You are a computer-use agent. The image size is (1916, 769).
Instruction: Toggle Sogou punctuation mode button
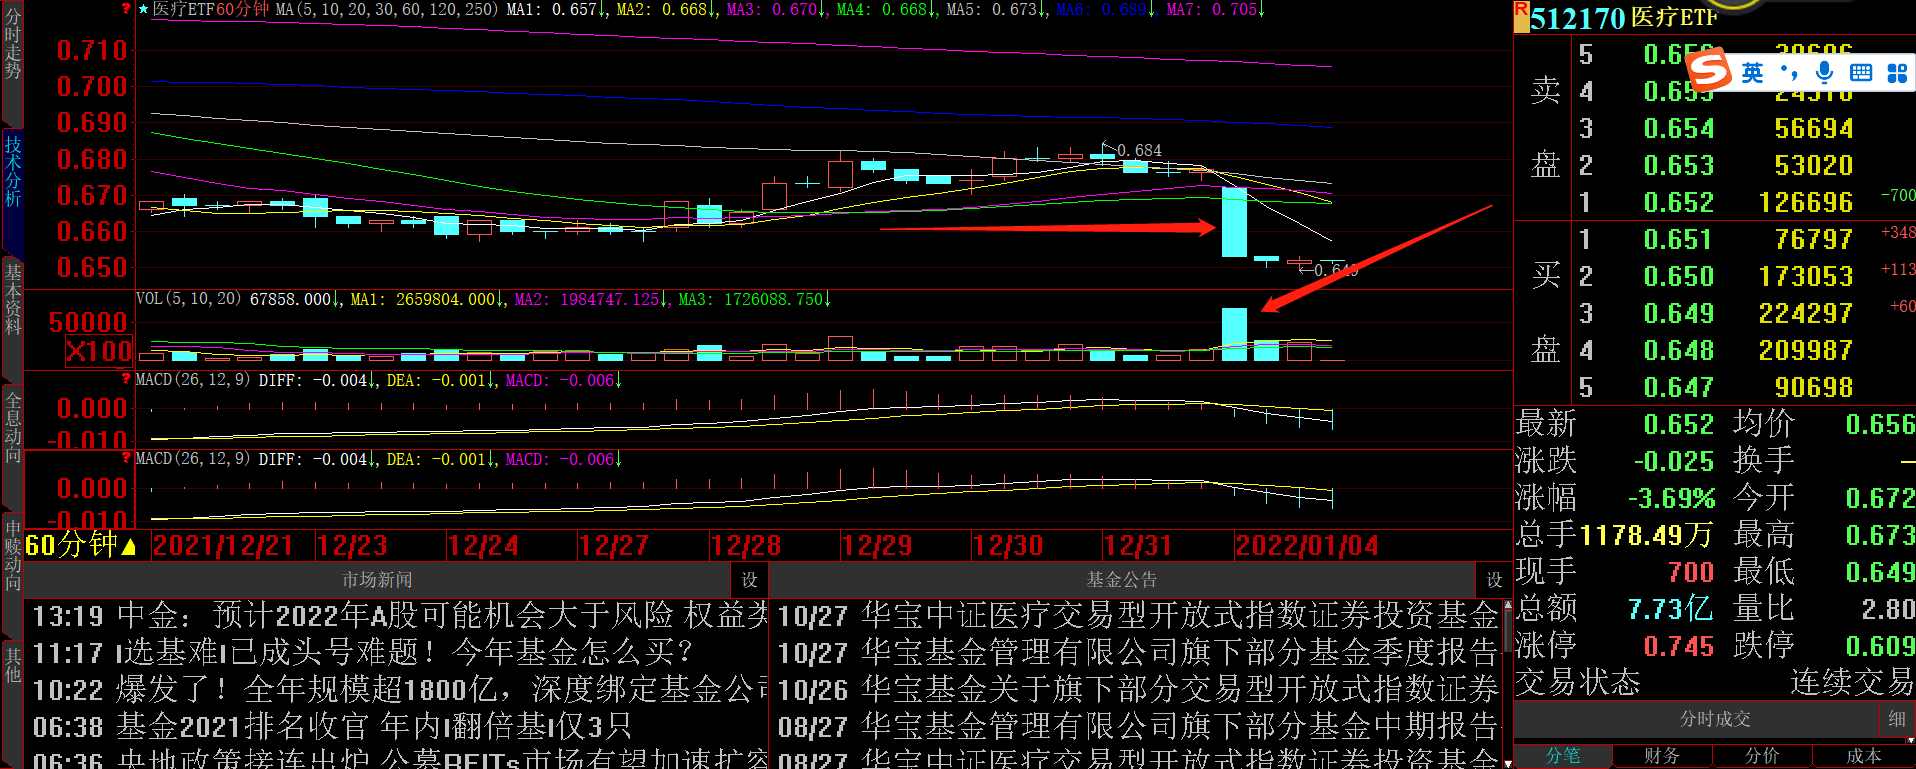click(1788, 73)
